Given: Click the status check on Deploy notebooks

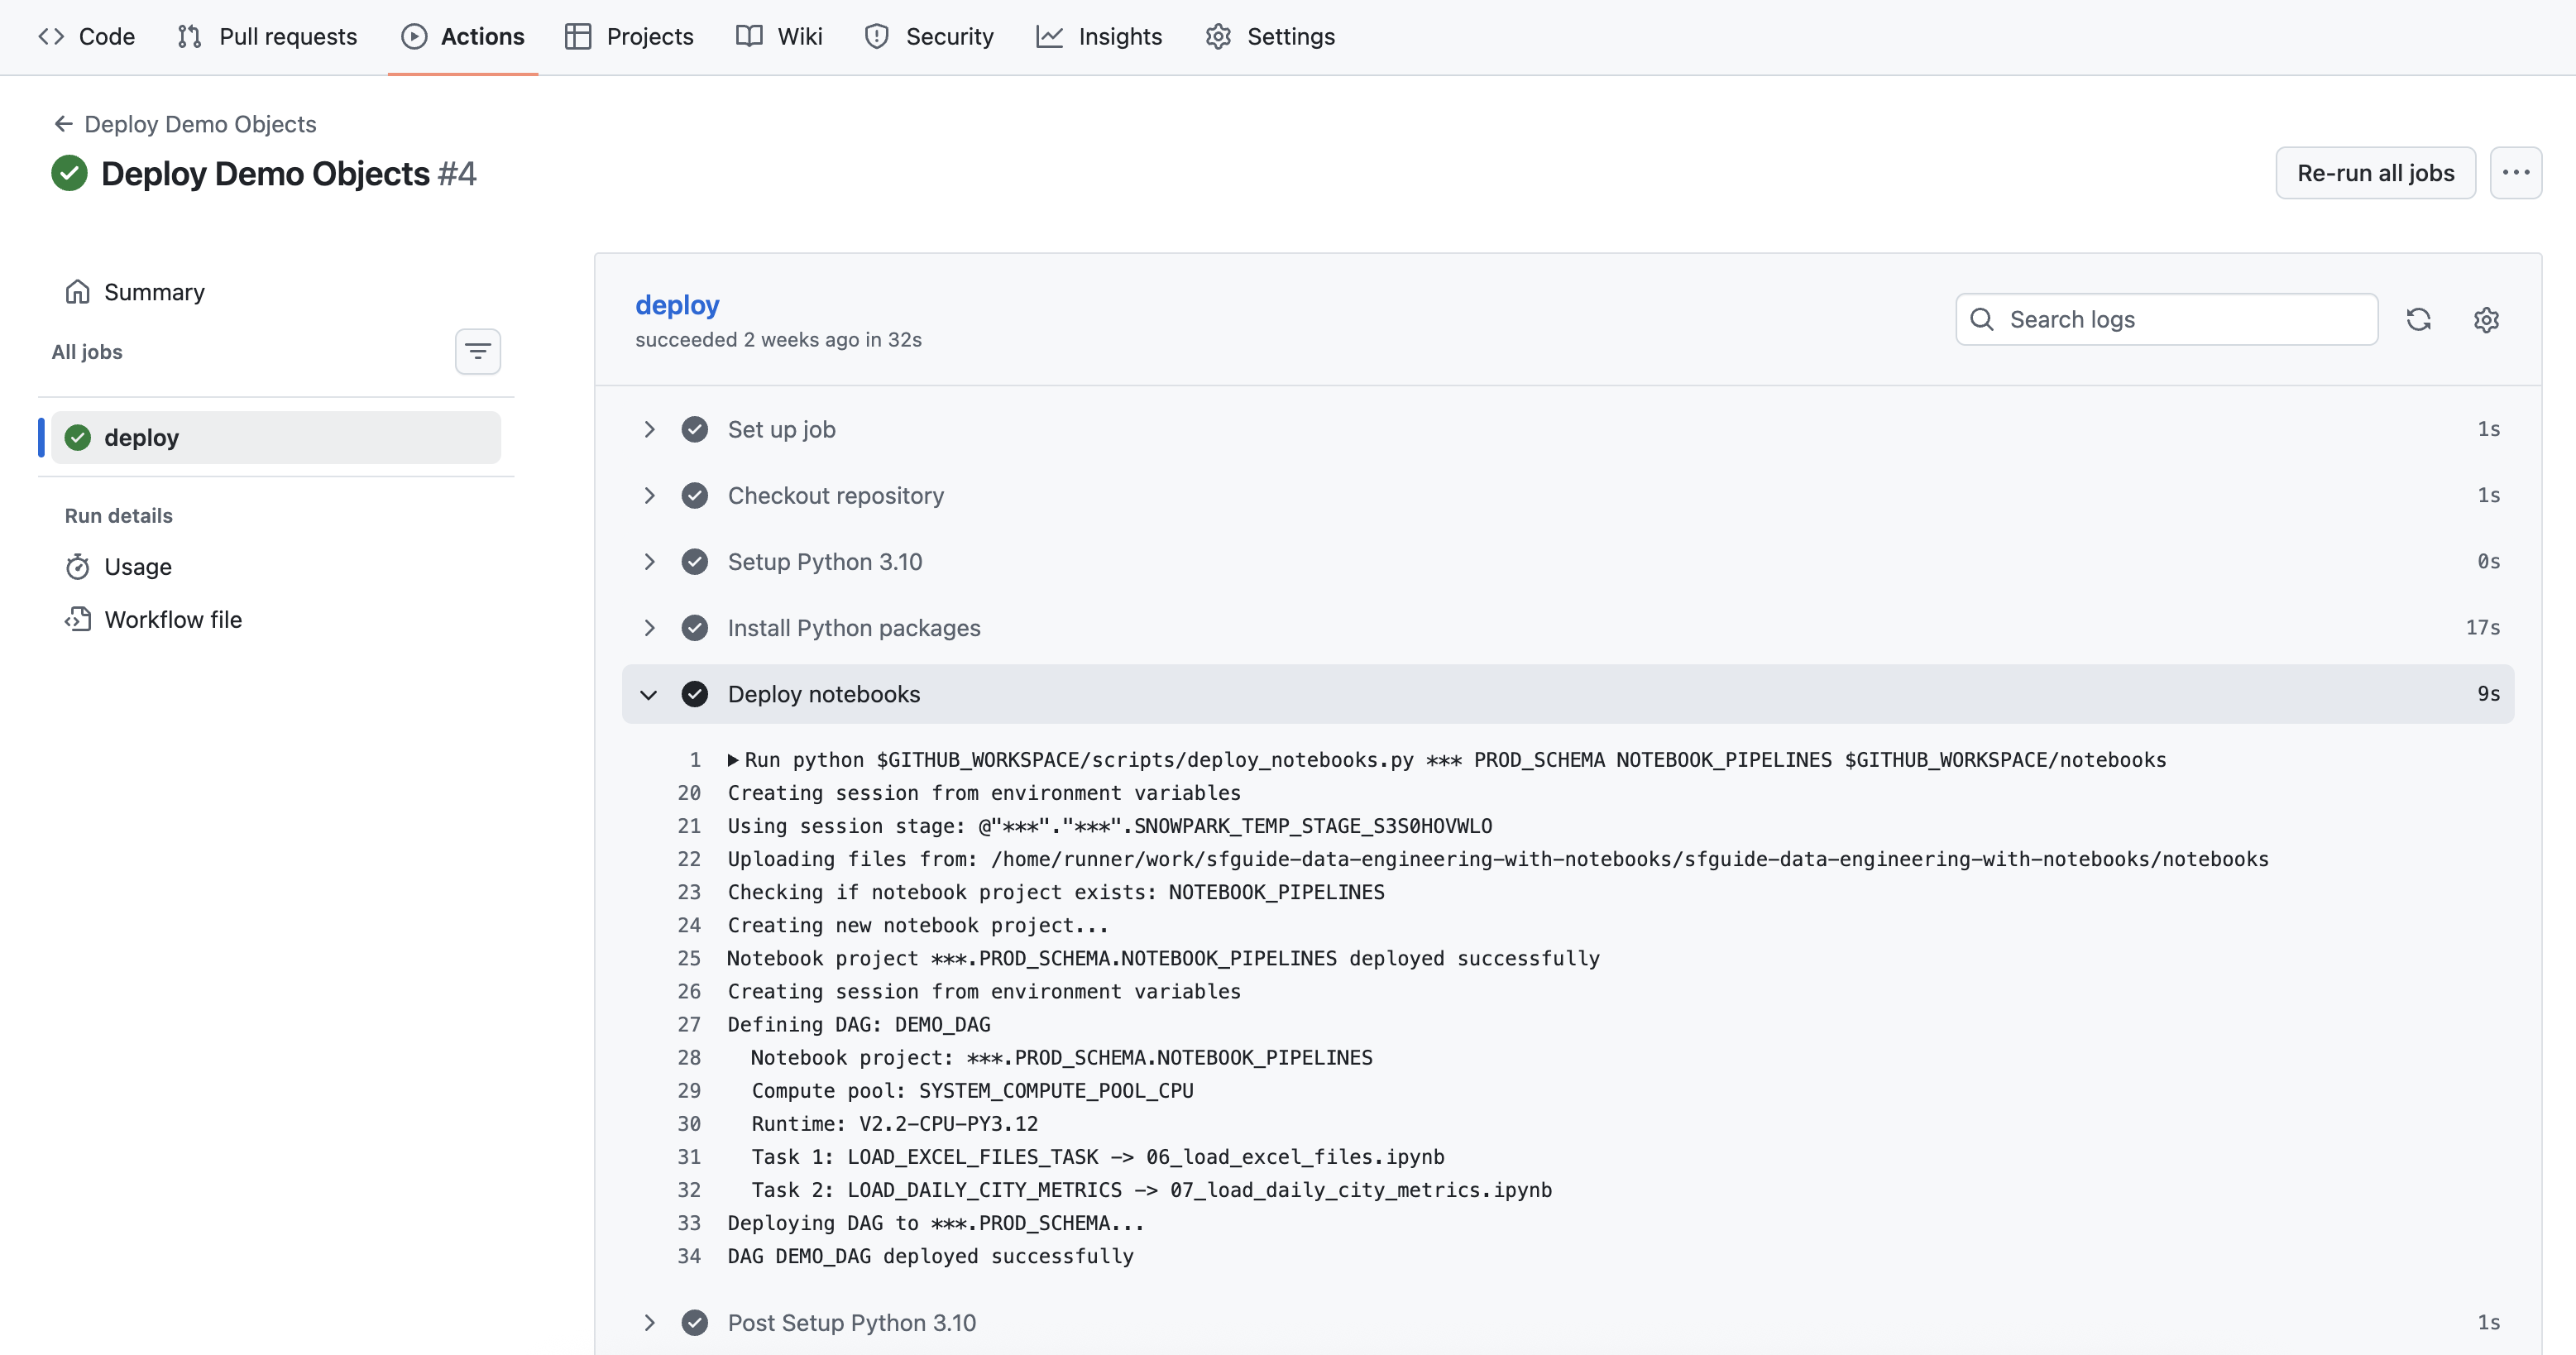Looking at the screenshot, I should click(694, 694).
